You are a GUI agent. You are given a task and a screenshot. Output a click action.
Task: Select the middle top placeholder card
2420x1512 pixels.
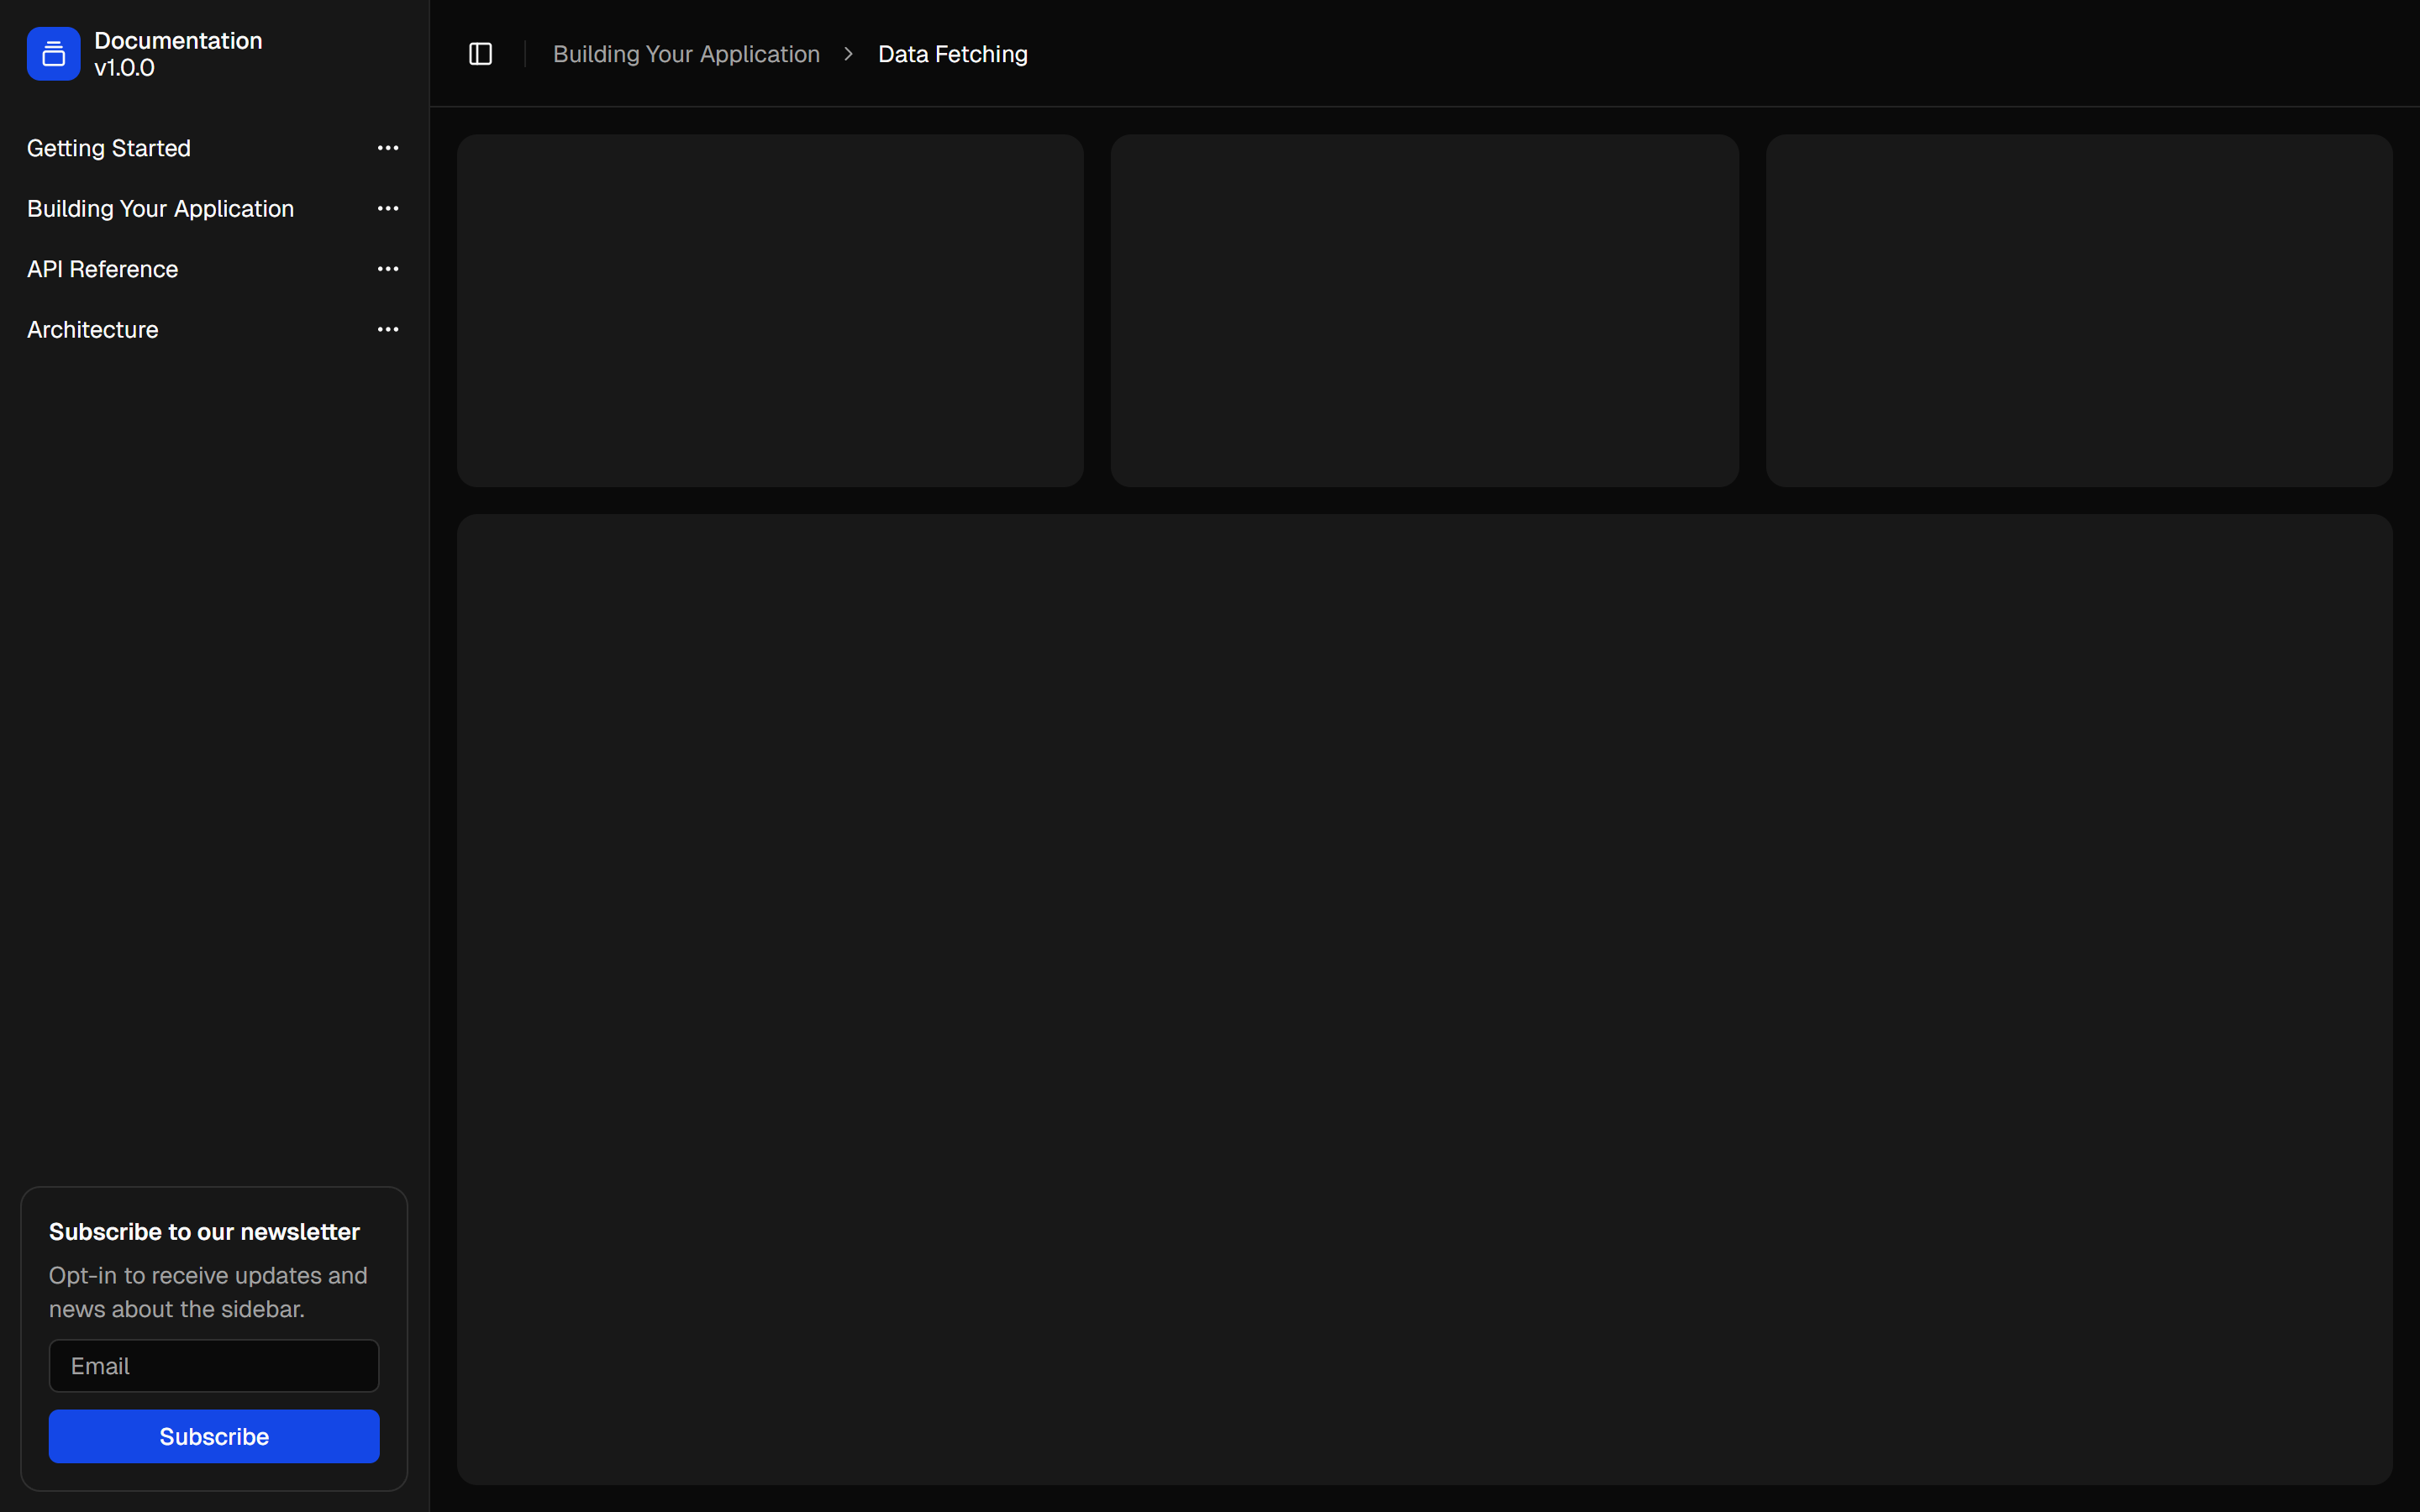pos(1424,310)
